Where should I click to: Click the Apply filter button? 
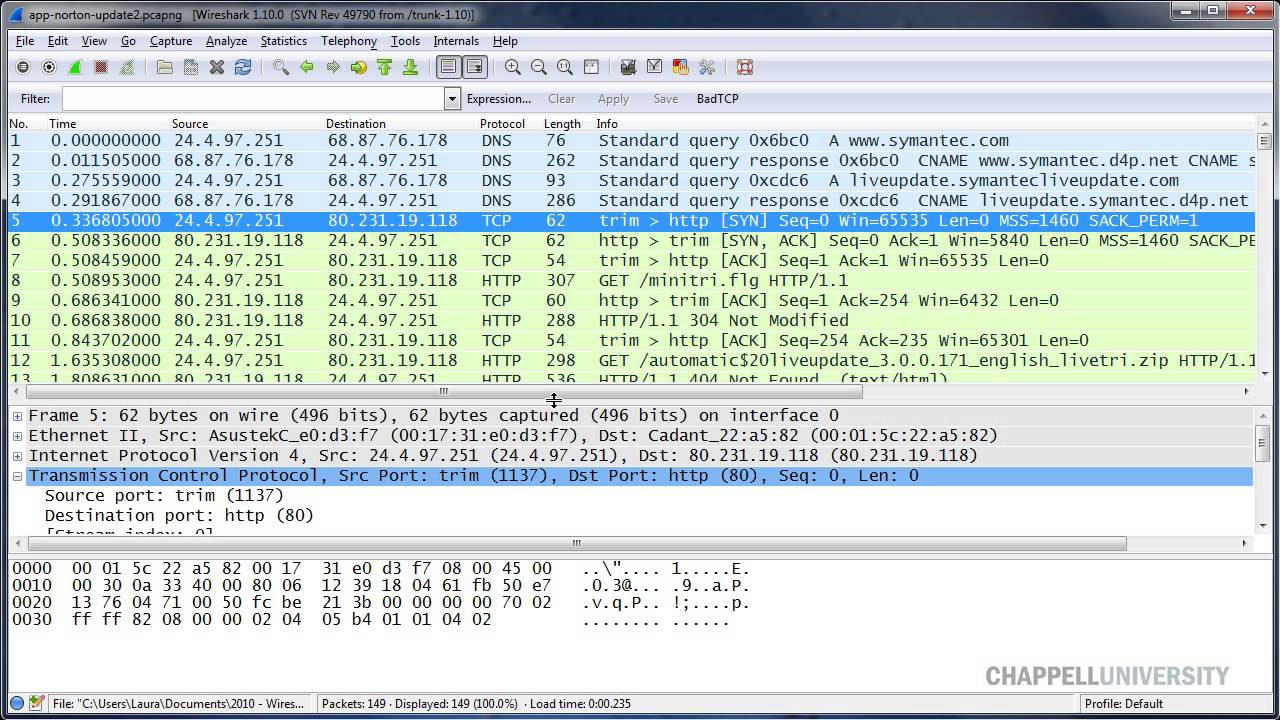[613, 99]
